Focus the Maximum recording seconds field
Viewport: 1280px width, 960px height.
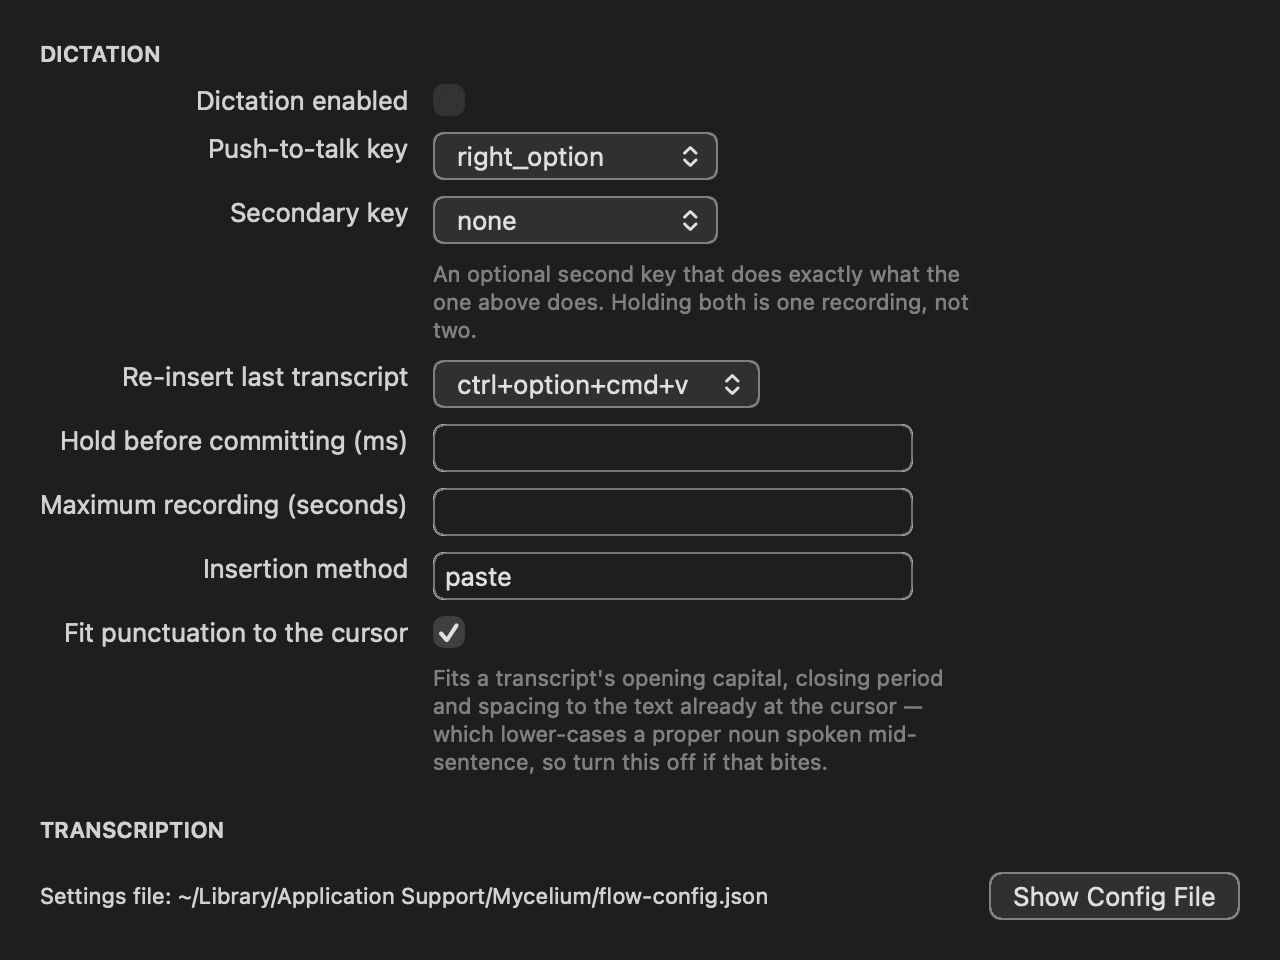(673, 512)
